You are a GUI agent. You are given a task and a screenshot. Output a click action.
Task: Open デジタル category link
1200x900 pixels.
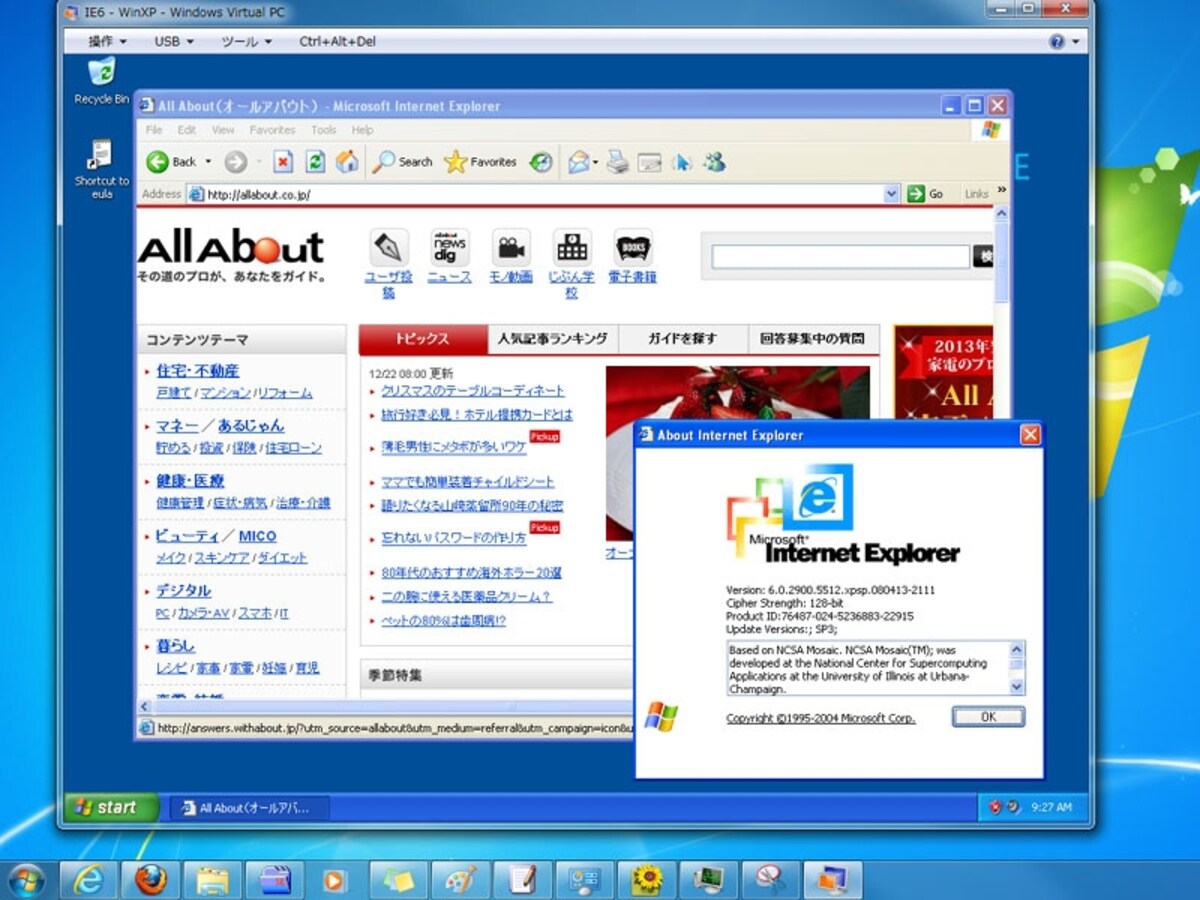coord(183,591)
